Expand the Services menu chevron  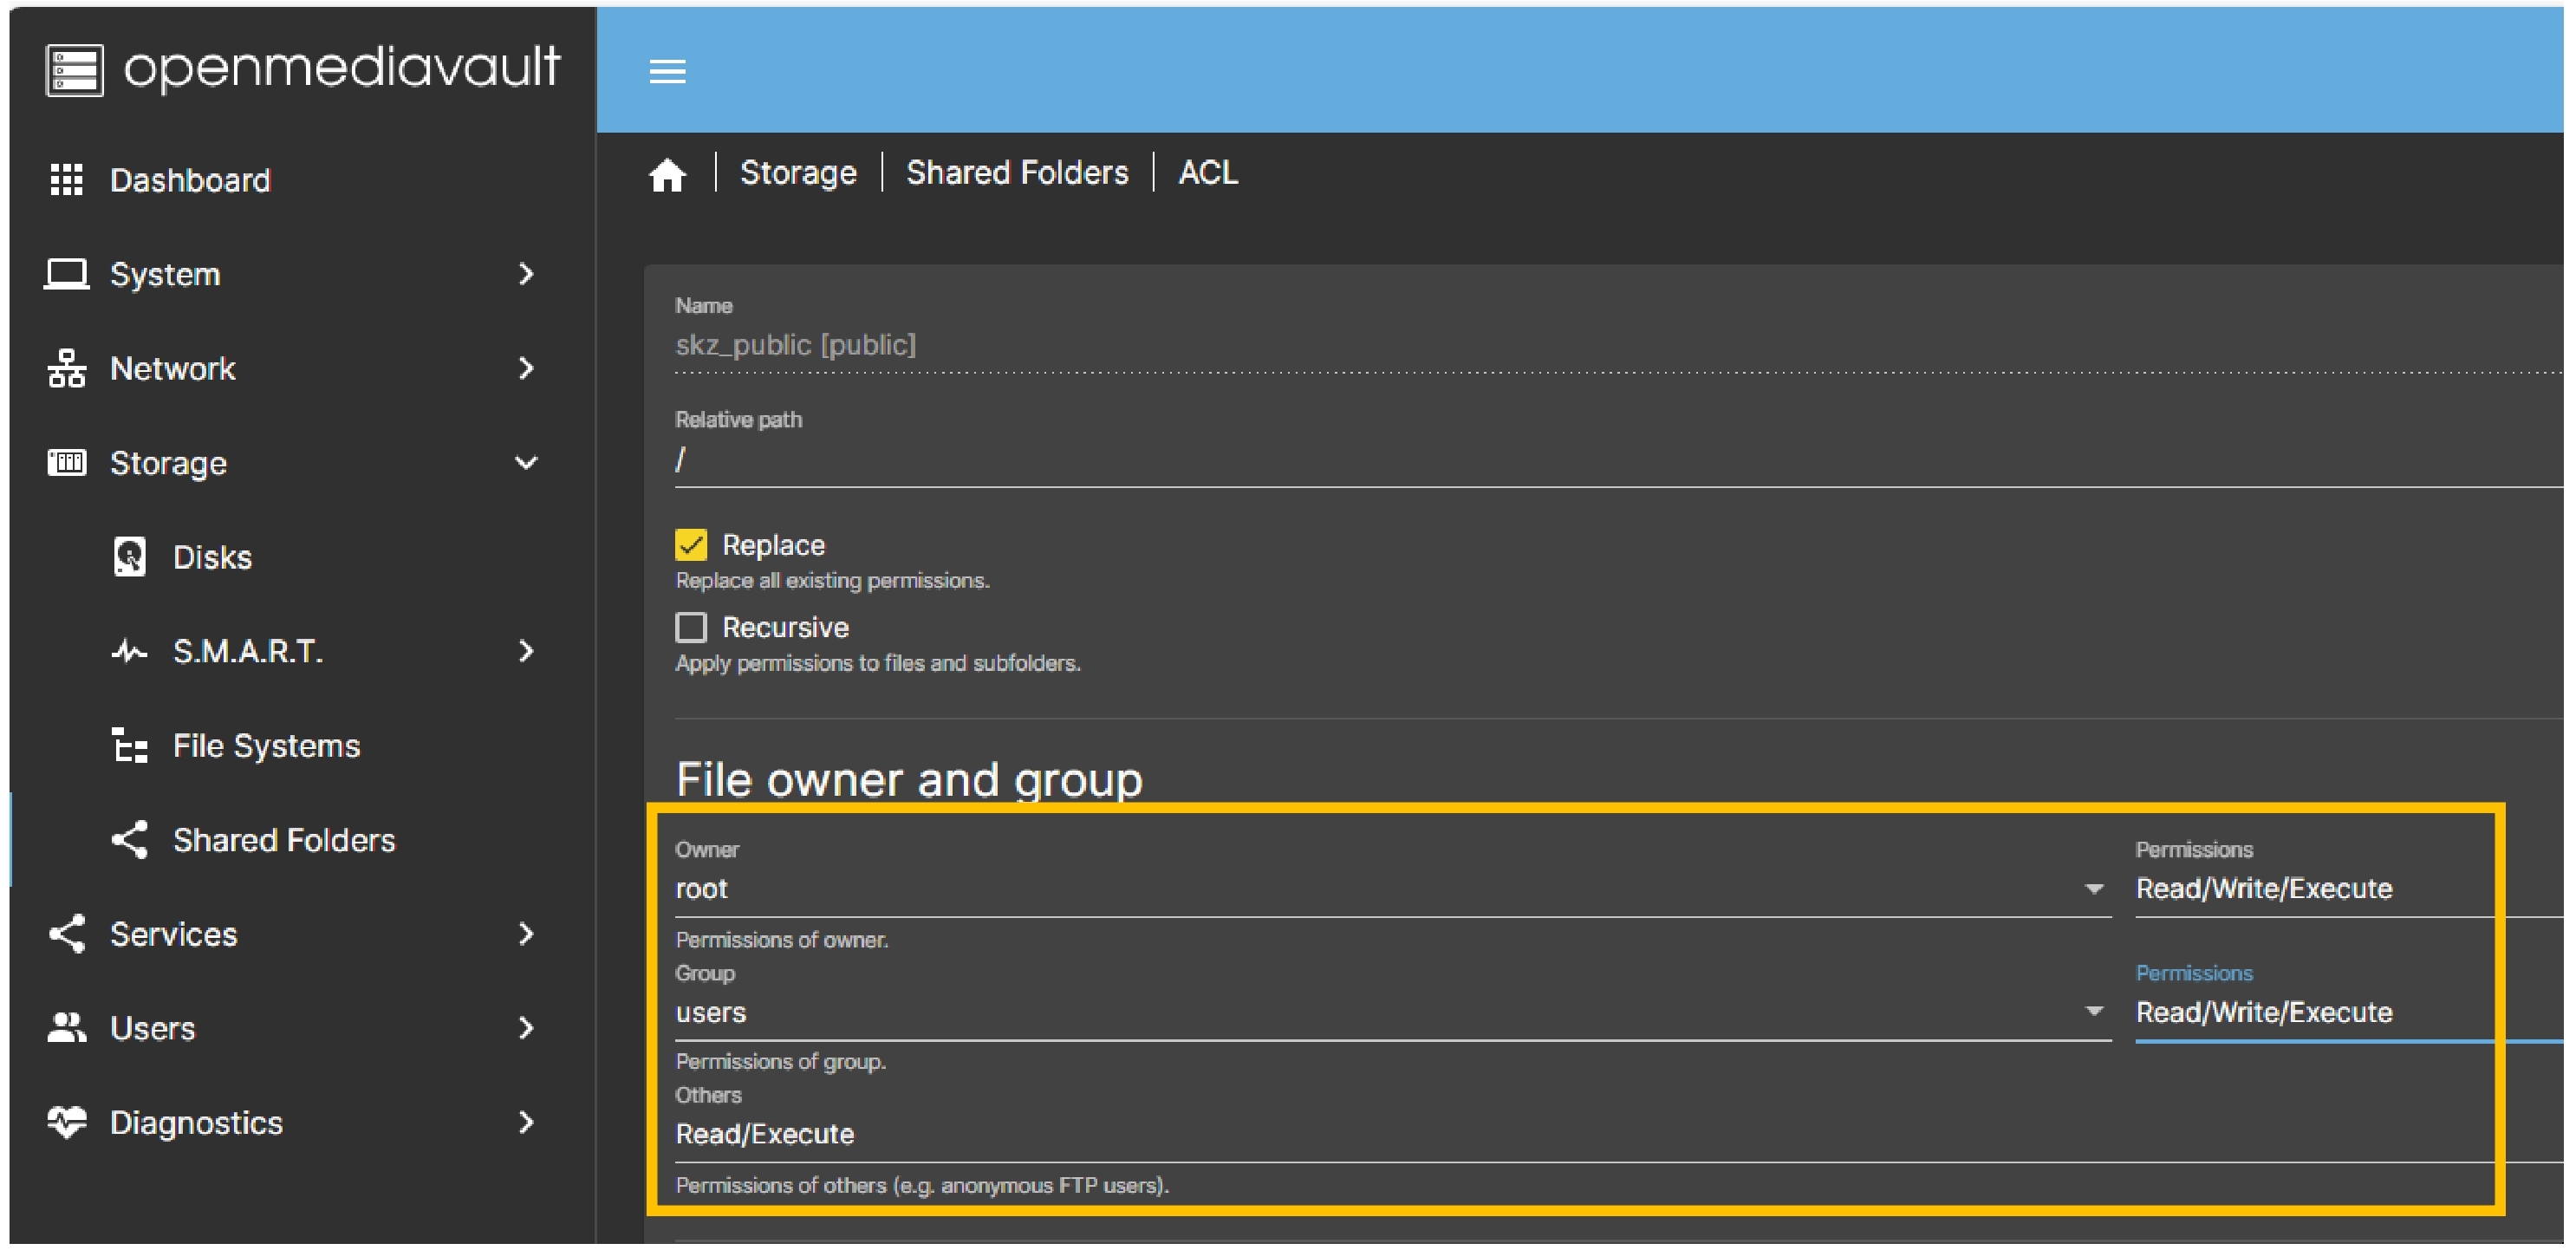(x=526, y=934)
